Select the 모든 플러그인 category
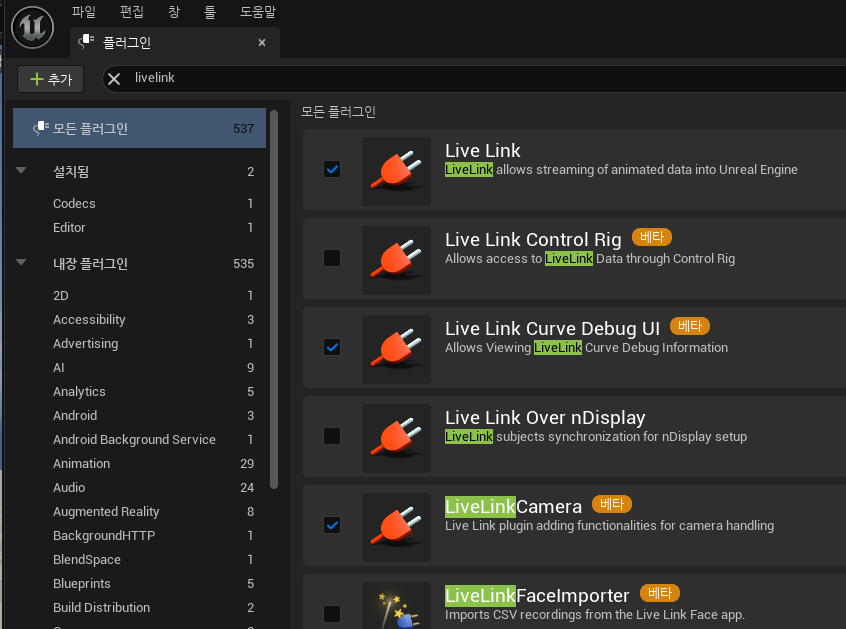This screenshot has width=846, height=629. click(x=139, y=128)
